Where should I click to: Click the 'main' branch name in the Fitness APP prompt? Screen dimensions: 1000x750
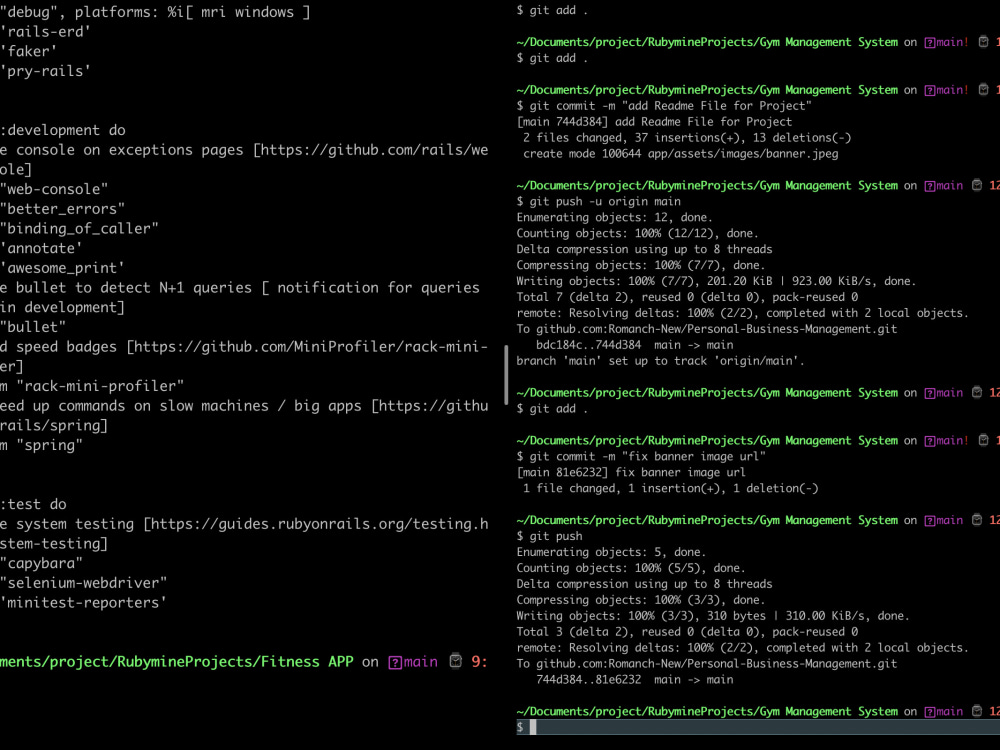421,662
